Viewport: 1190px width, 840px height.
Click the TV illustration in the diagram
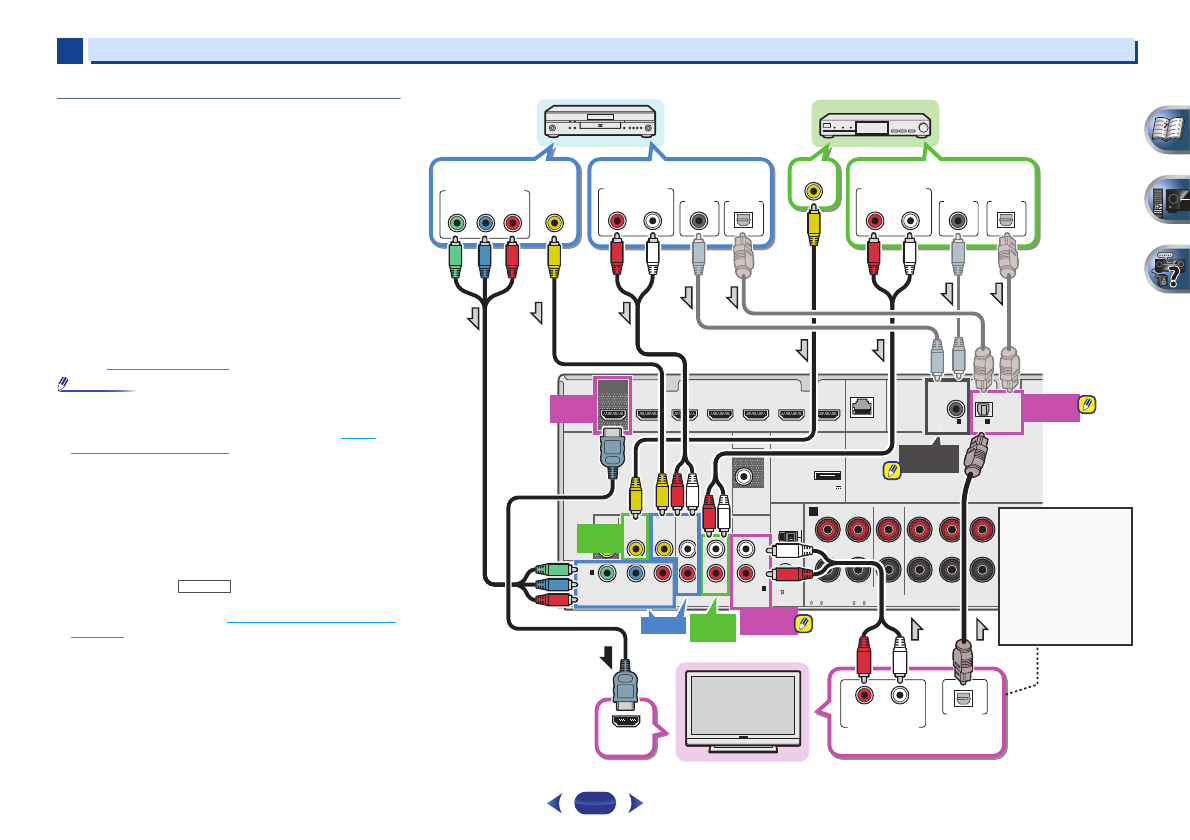742,709
